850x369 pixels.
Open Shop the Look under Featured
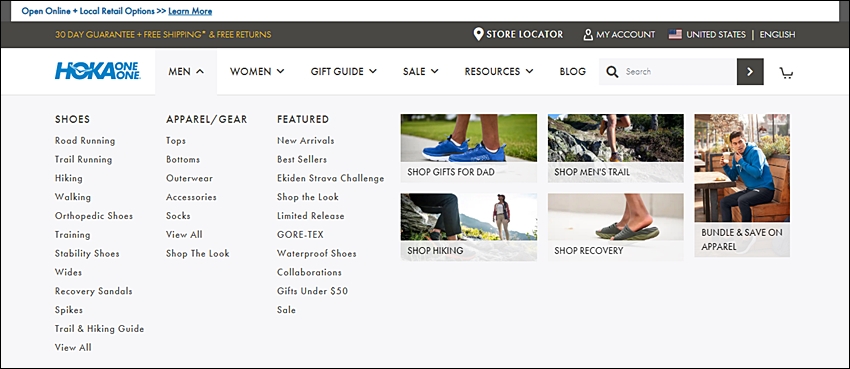308,197
